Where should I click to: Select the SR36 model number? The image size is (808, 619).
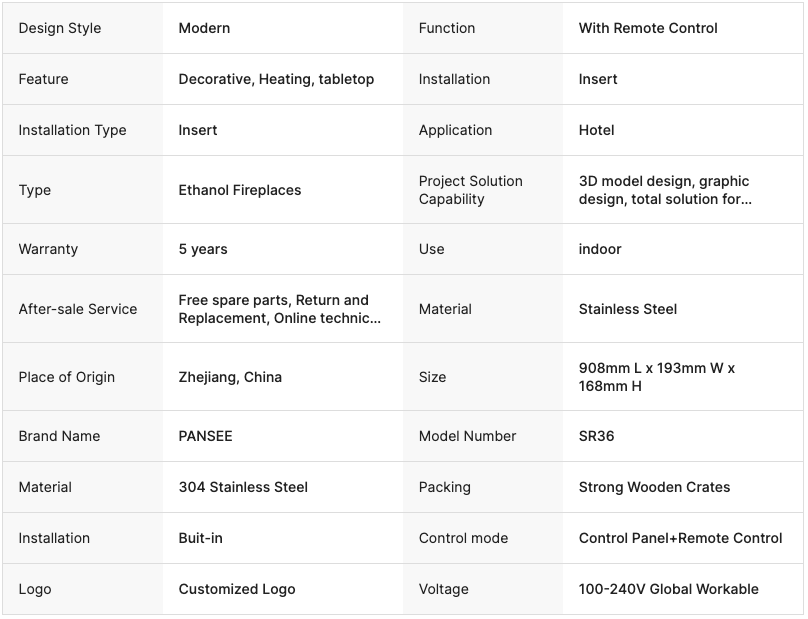[596, 436]
